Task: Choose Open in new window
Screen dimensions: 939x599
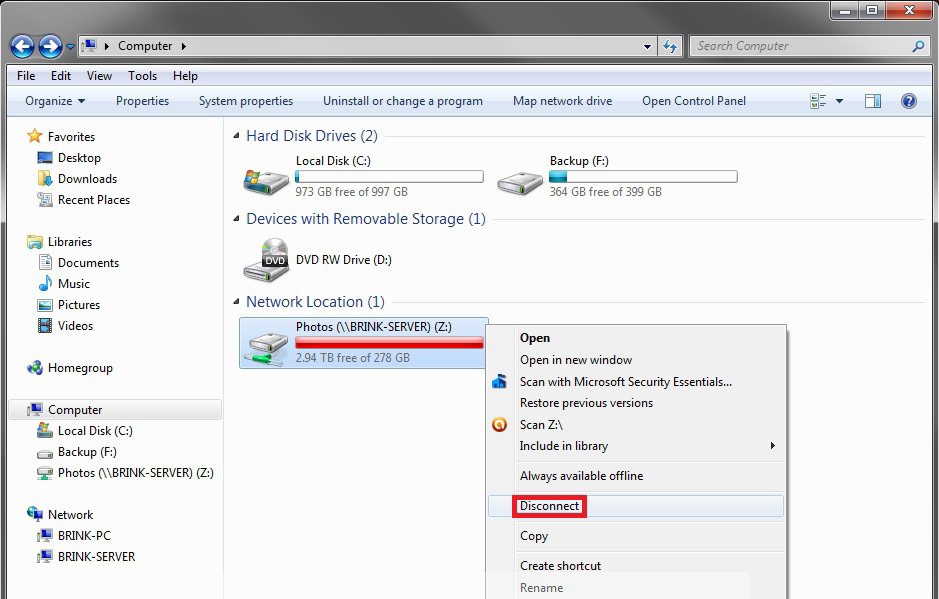Action: [x=636, y=360]
